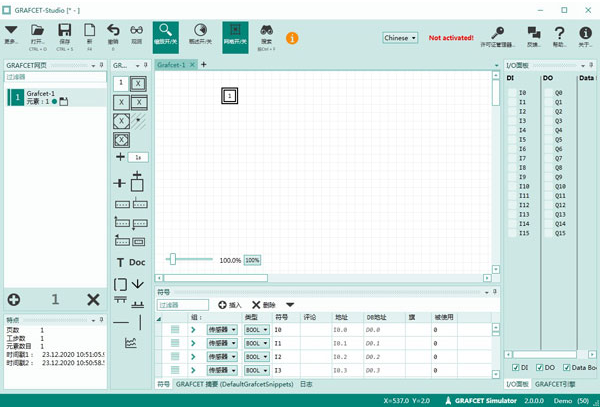Open the Chinese language dropdown
Image resolution: width=600 pixels, height=407 pixels.
click(400, 38)
